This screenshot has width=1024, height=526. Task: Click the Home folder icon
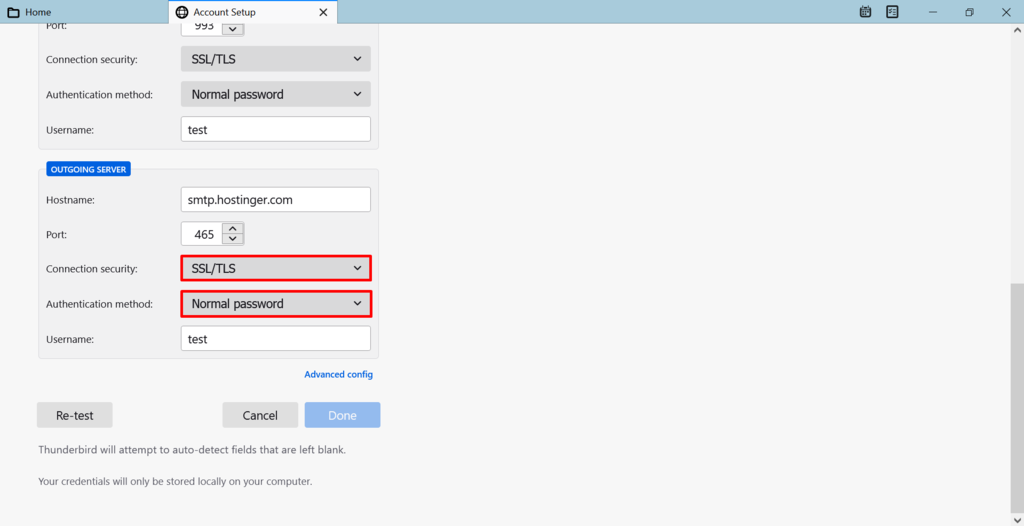(x=13, y=12)
